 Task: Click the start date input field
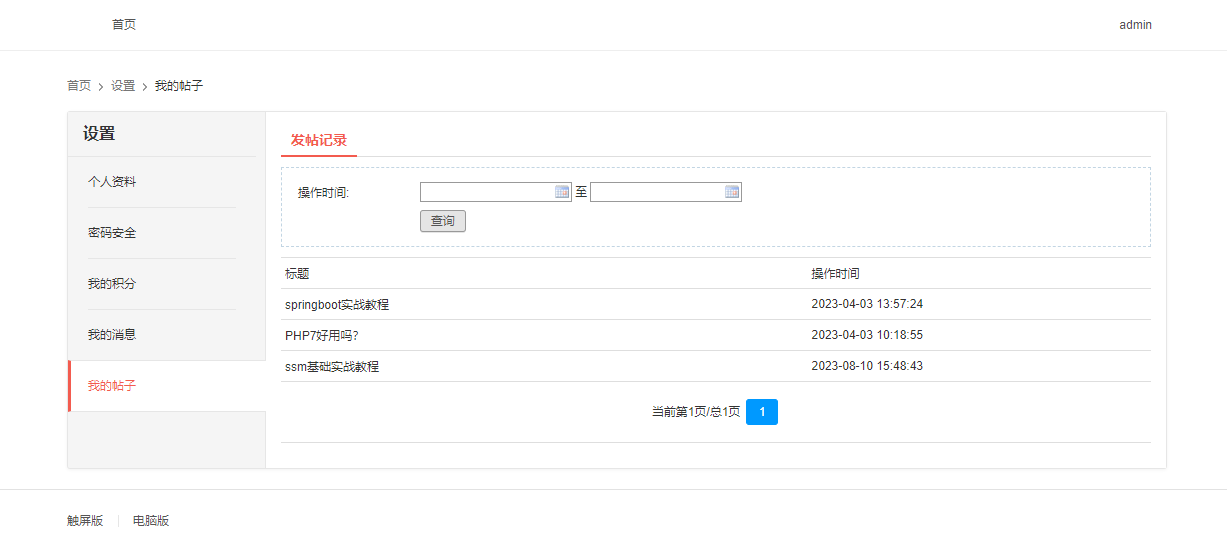(496, 192)
